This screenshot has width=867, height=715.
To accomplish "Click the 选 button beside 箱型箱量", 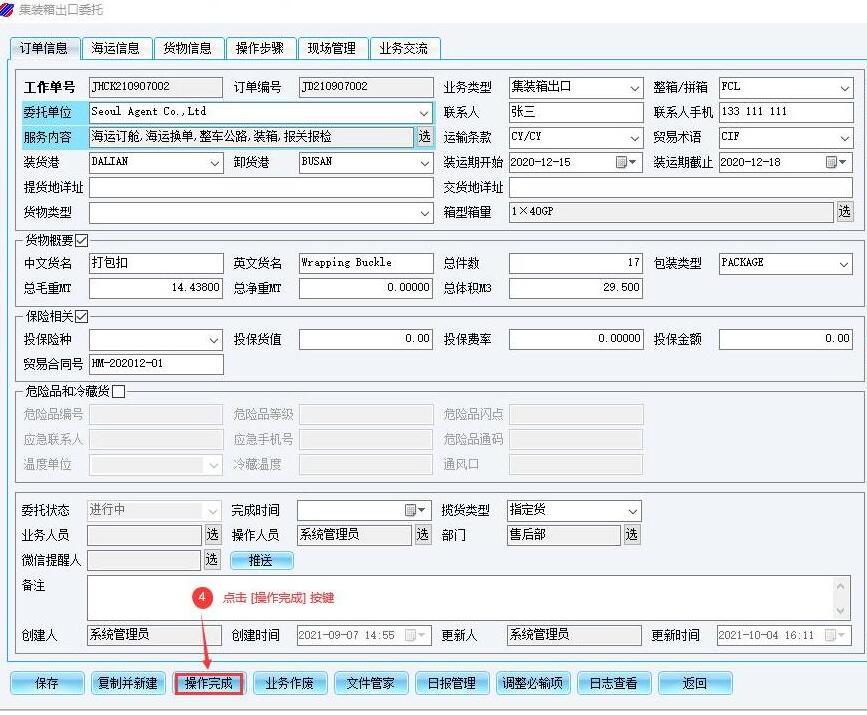I will click(x=845, y=212).
